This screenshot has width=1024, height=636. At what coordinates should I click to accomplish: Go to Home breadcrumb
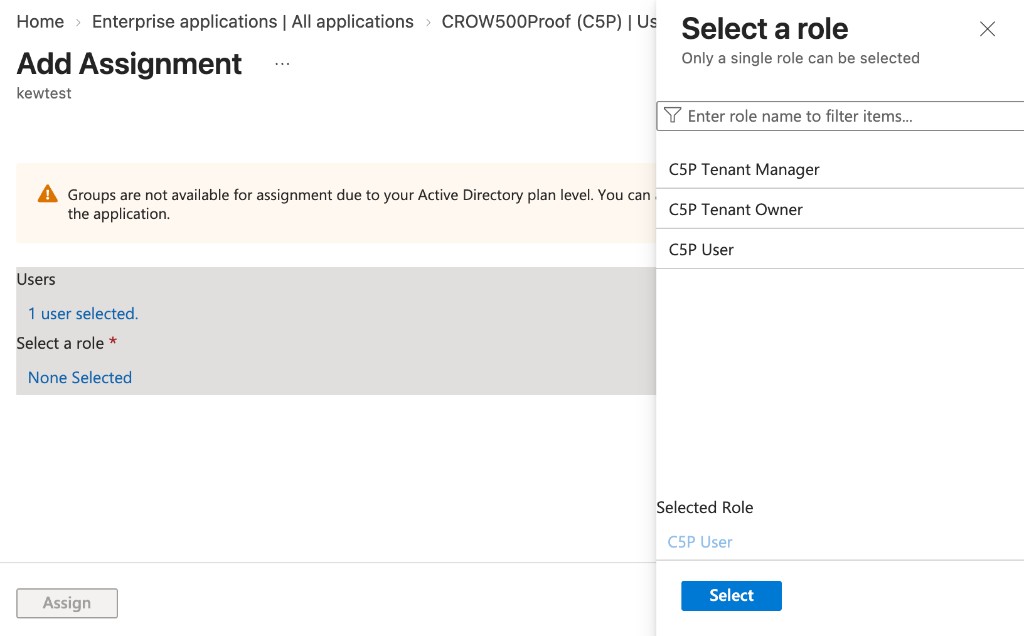40,22
